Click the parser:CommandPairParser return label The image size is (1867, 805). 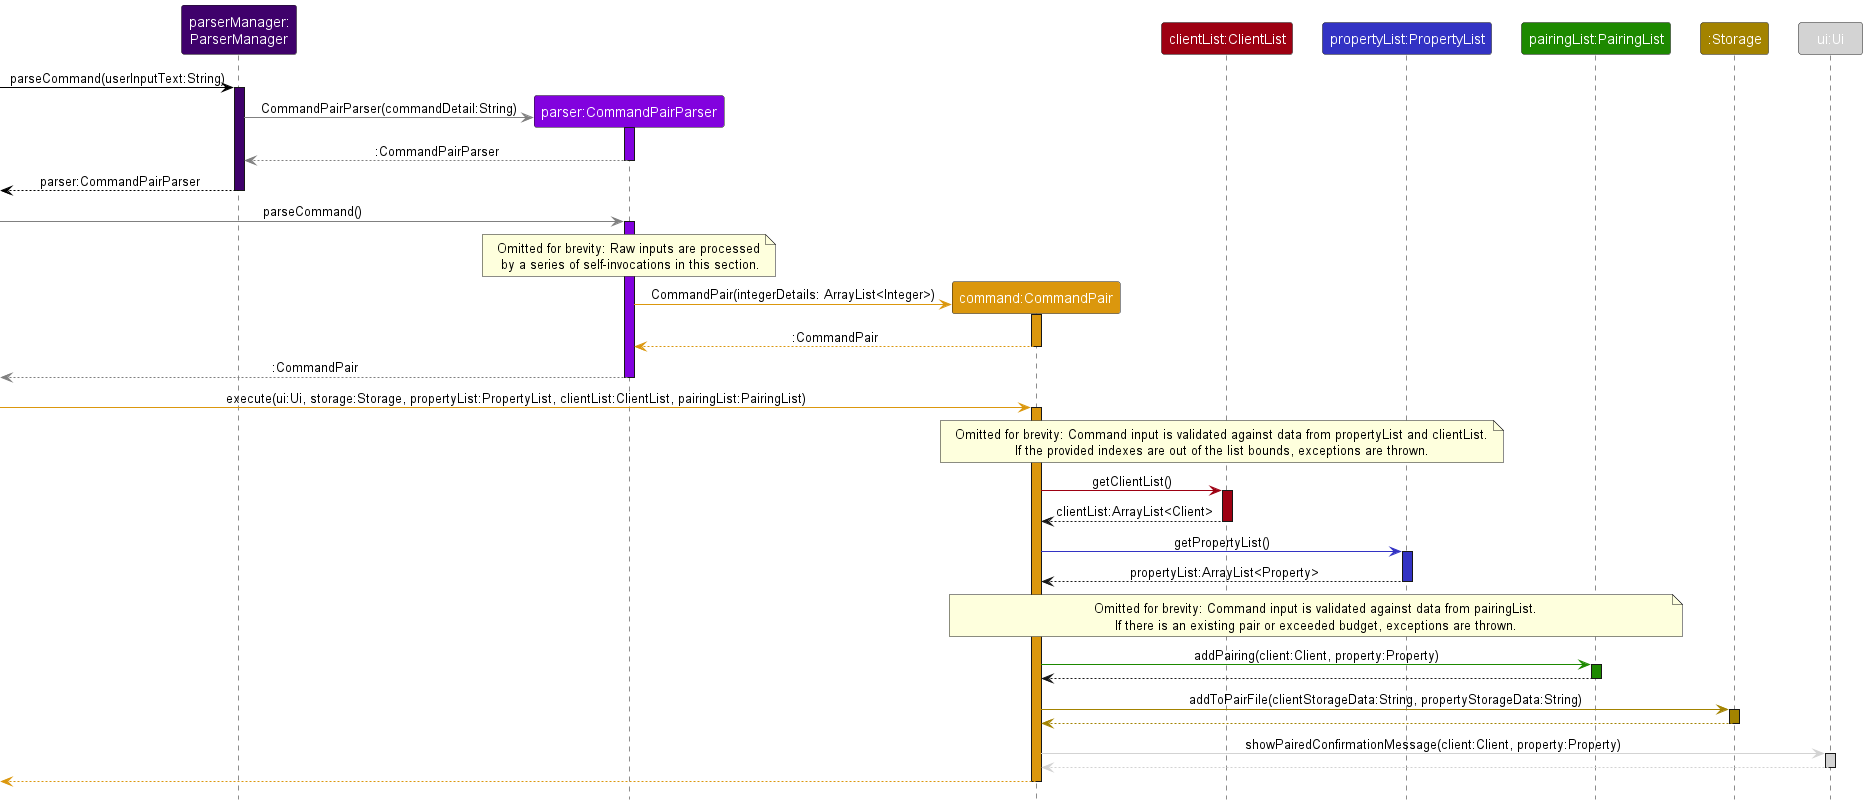click(x=120, y=181)
